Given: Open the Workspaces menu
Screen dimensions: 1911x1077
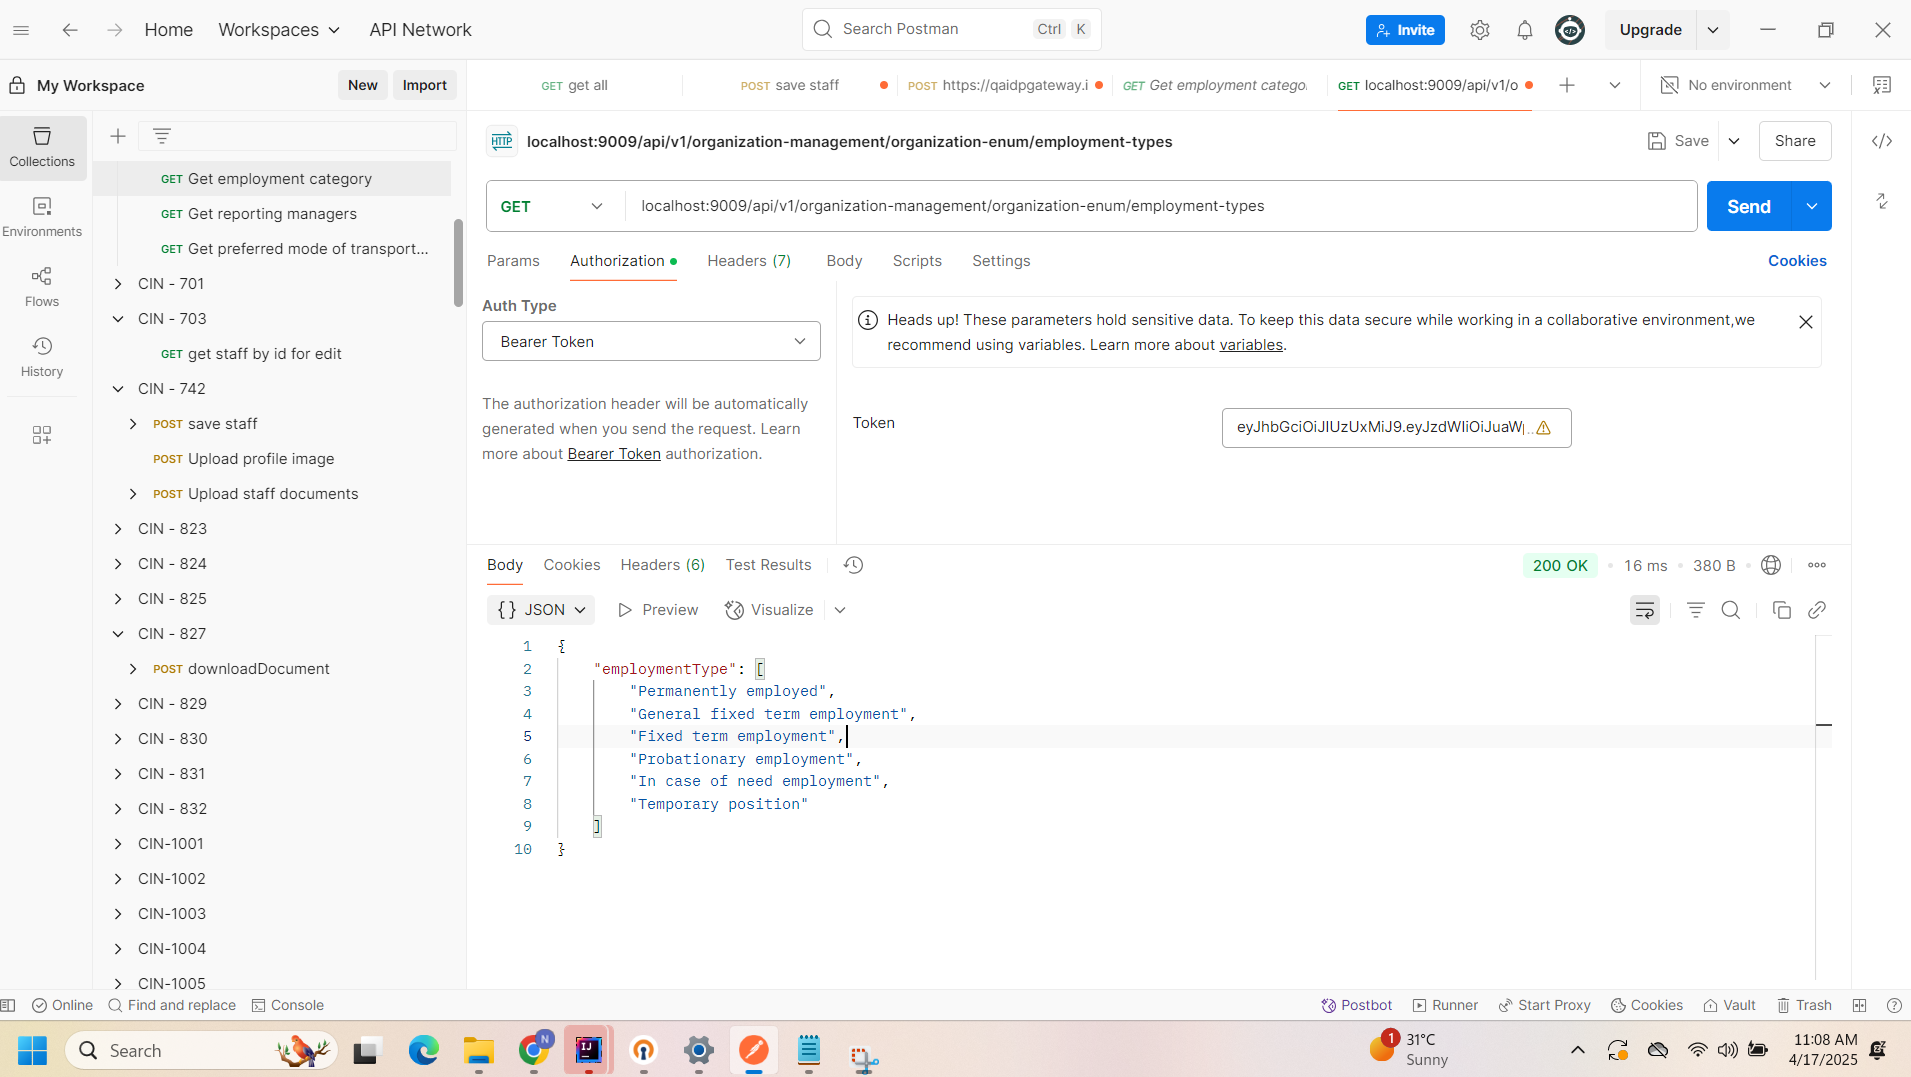Looking at the screenshot, I should (x=279, y=30).
